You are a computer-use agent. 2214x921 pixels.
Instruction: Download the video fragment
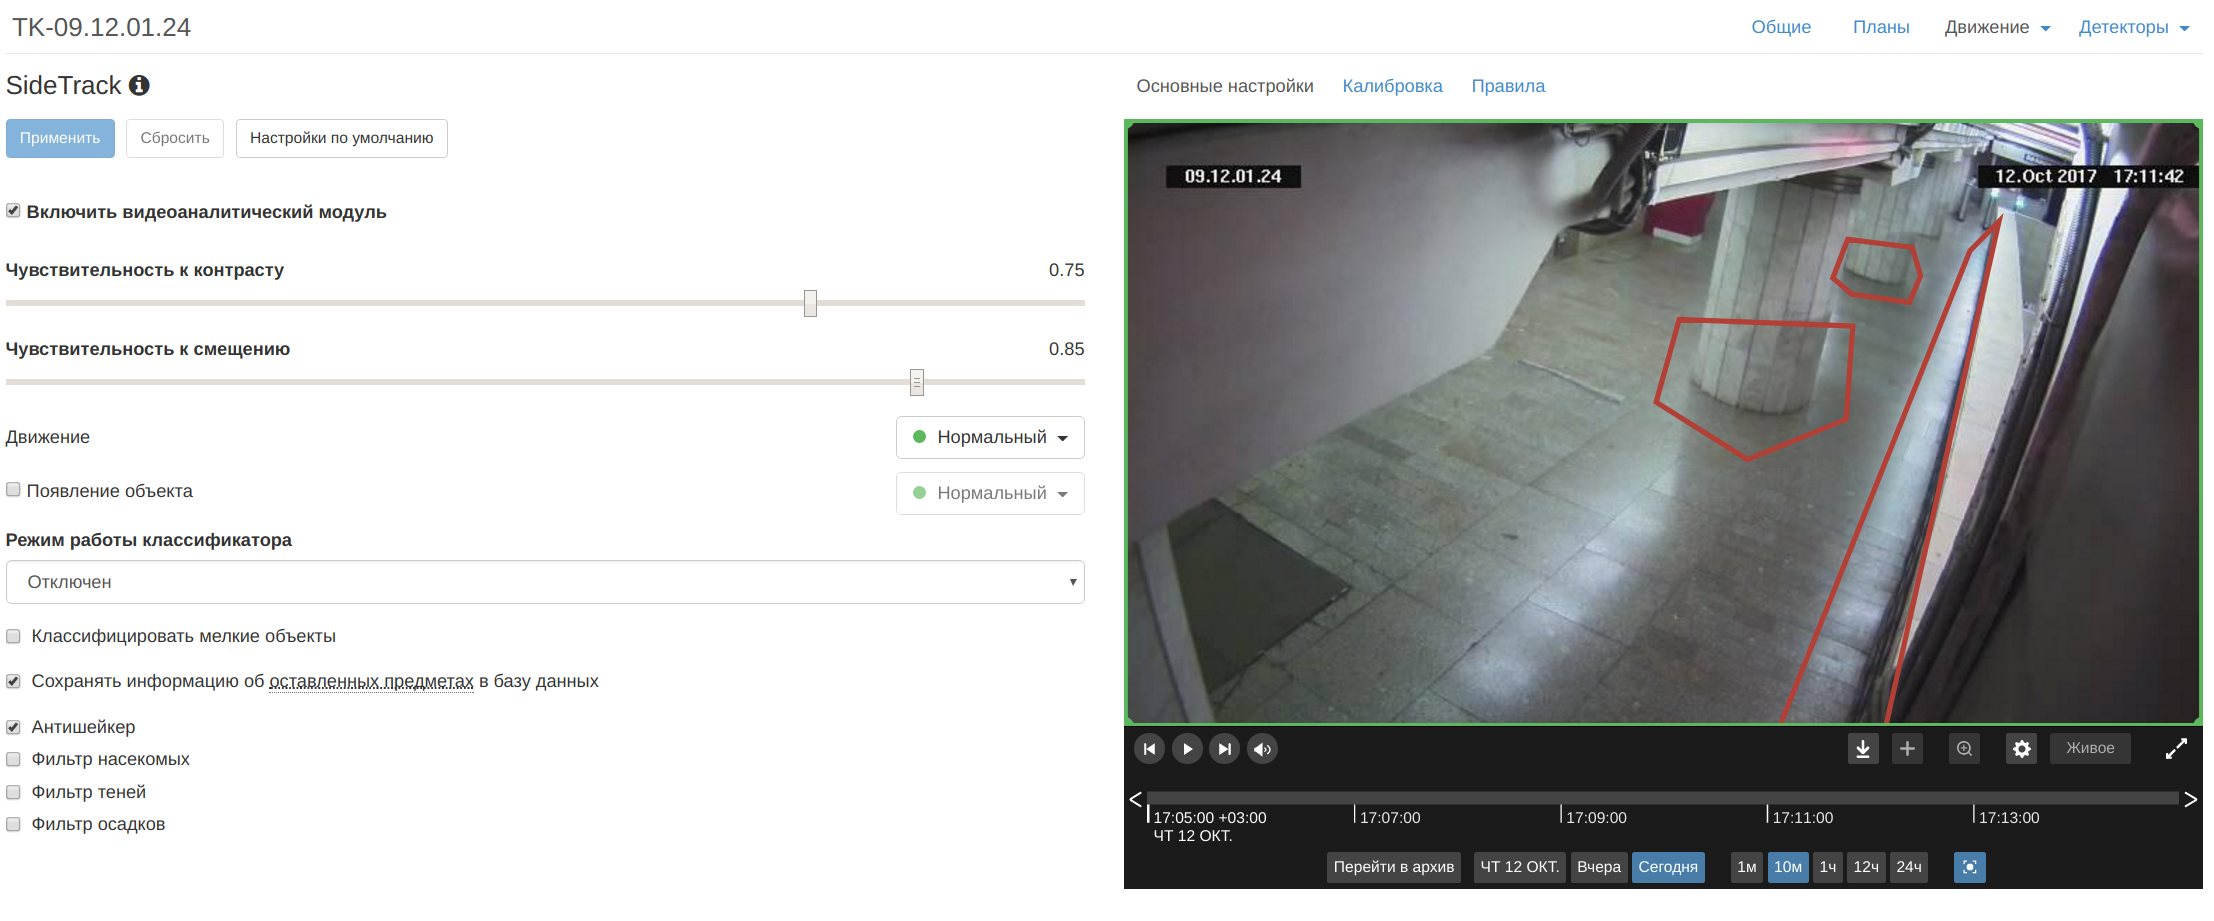coord(1863,749)
